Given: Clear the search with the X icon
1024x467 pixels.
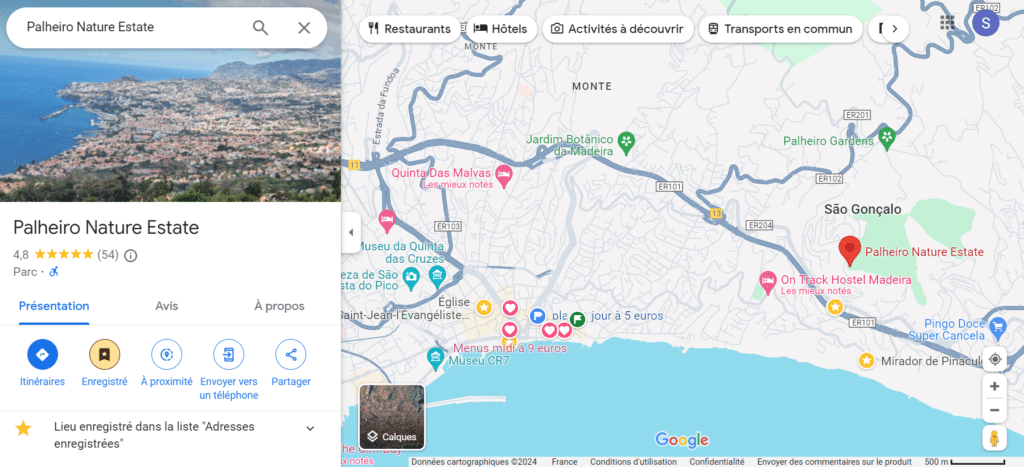Looking at the screenshot, I should [304, 27].
